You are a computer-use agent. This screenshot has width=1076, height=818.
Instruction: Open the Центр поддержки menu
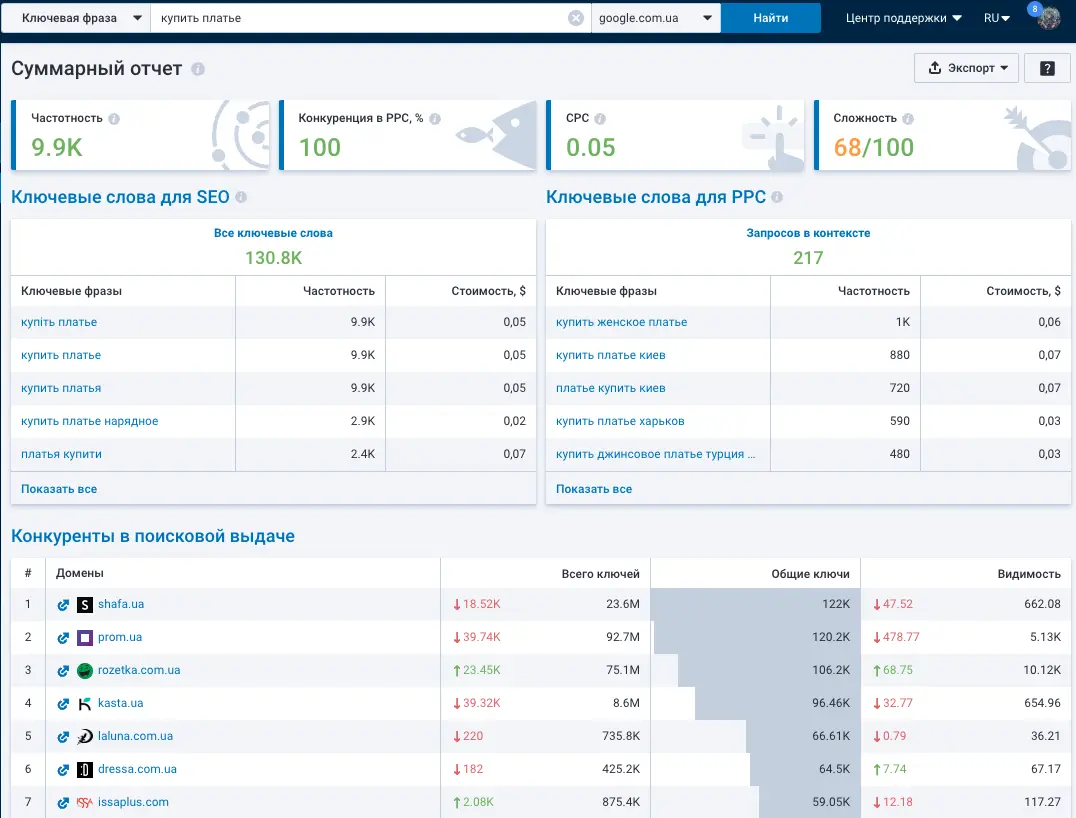point(903,18)
